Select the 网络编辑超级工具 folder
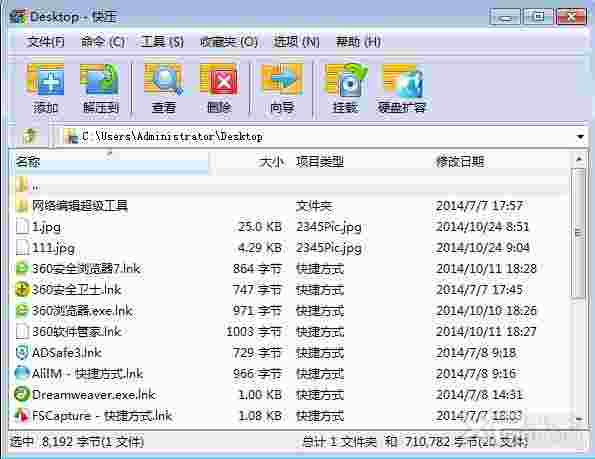This screenshot has width=595, height=459. pos(291,206)
